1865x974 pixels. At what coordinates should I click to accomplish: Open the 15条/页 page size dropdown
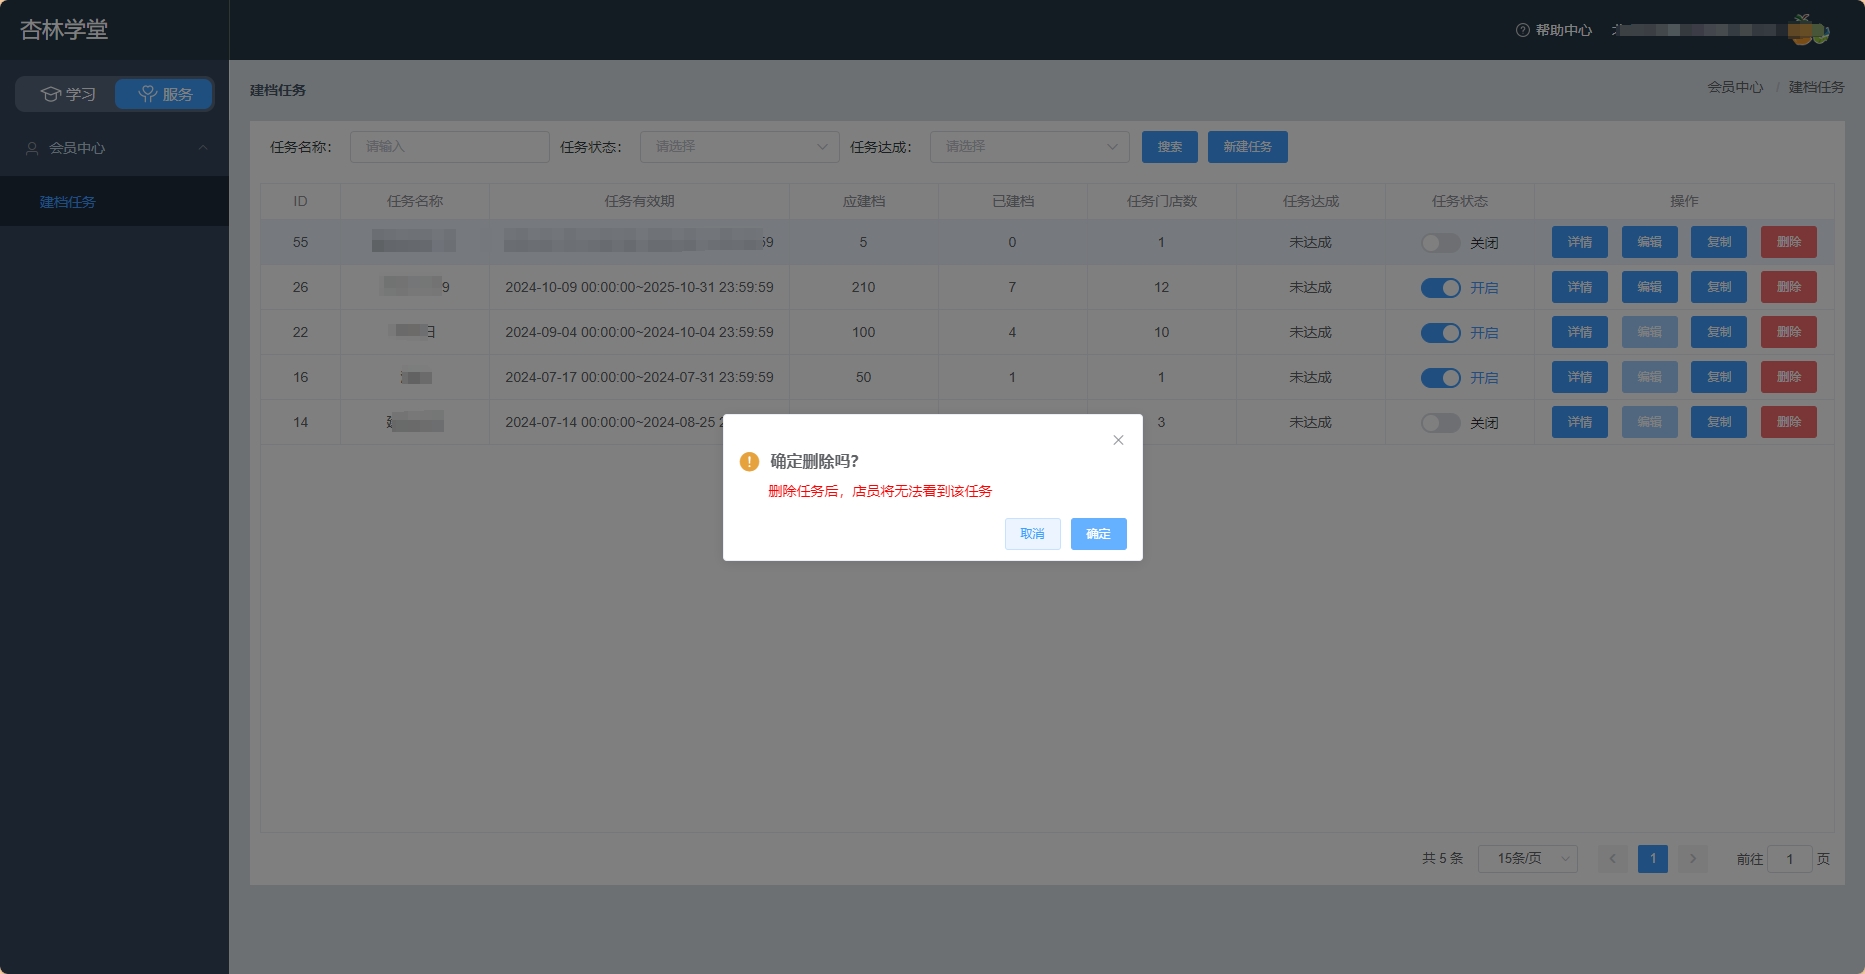point(1528,859)
